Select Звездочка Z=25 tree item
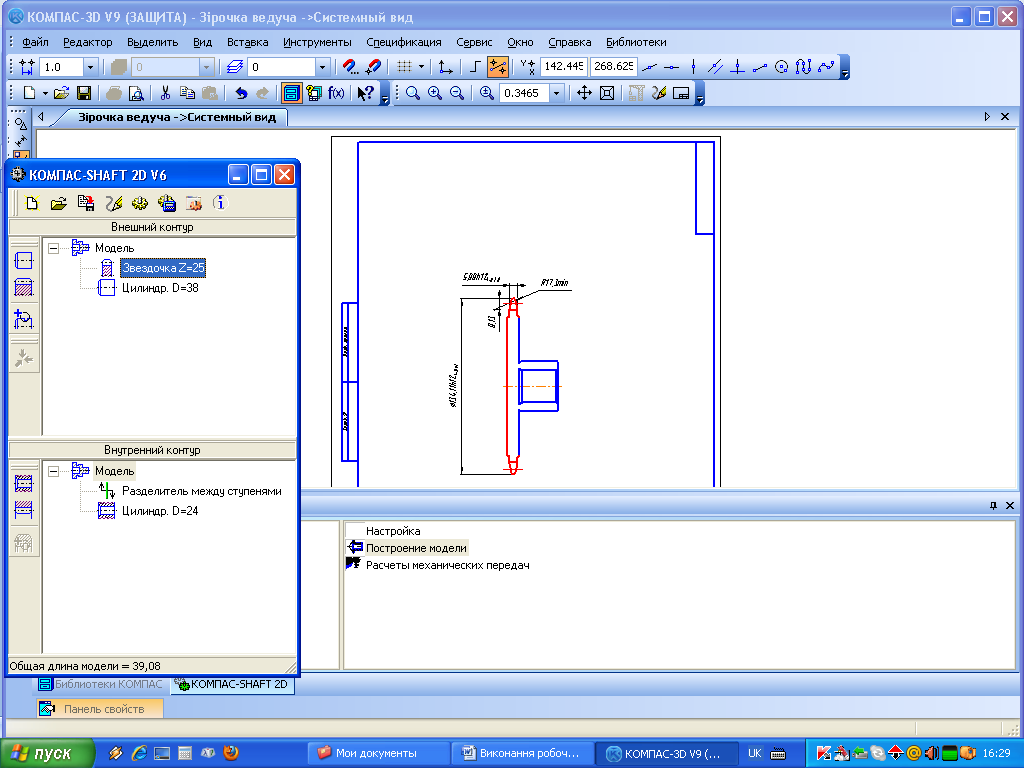 pyautogui.click(x=163, y=268)
